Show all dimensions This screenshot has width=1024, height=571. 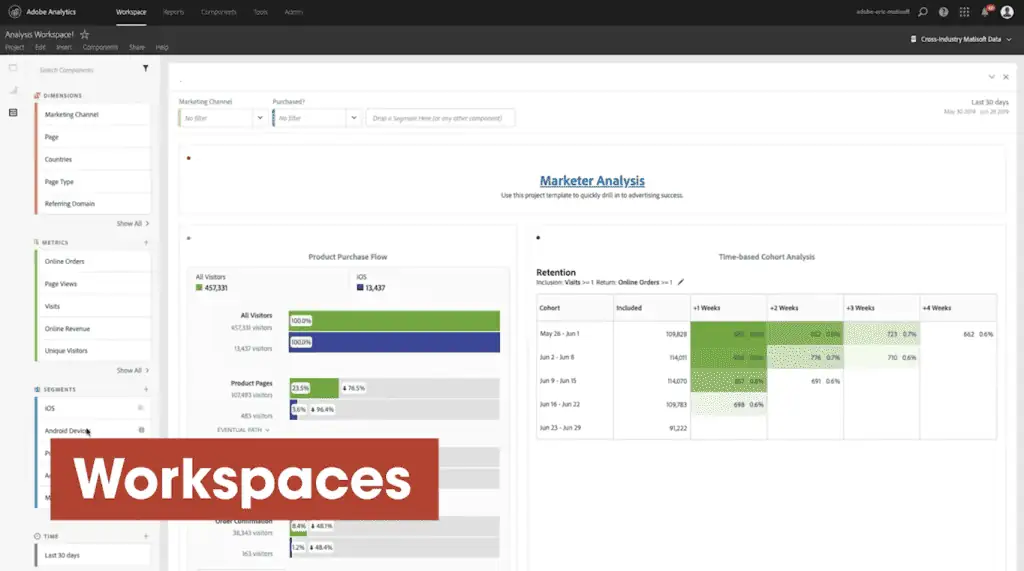click(133, 223)
